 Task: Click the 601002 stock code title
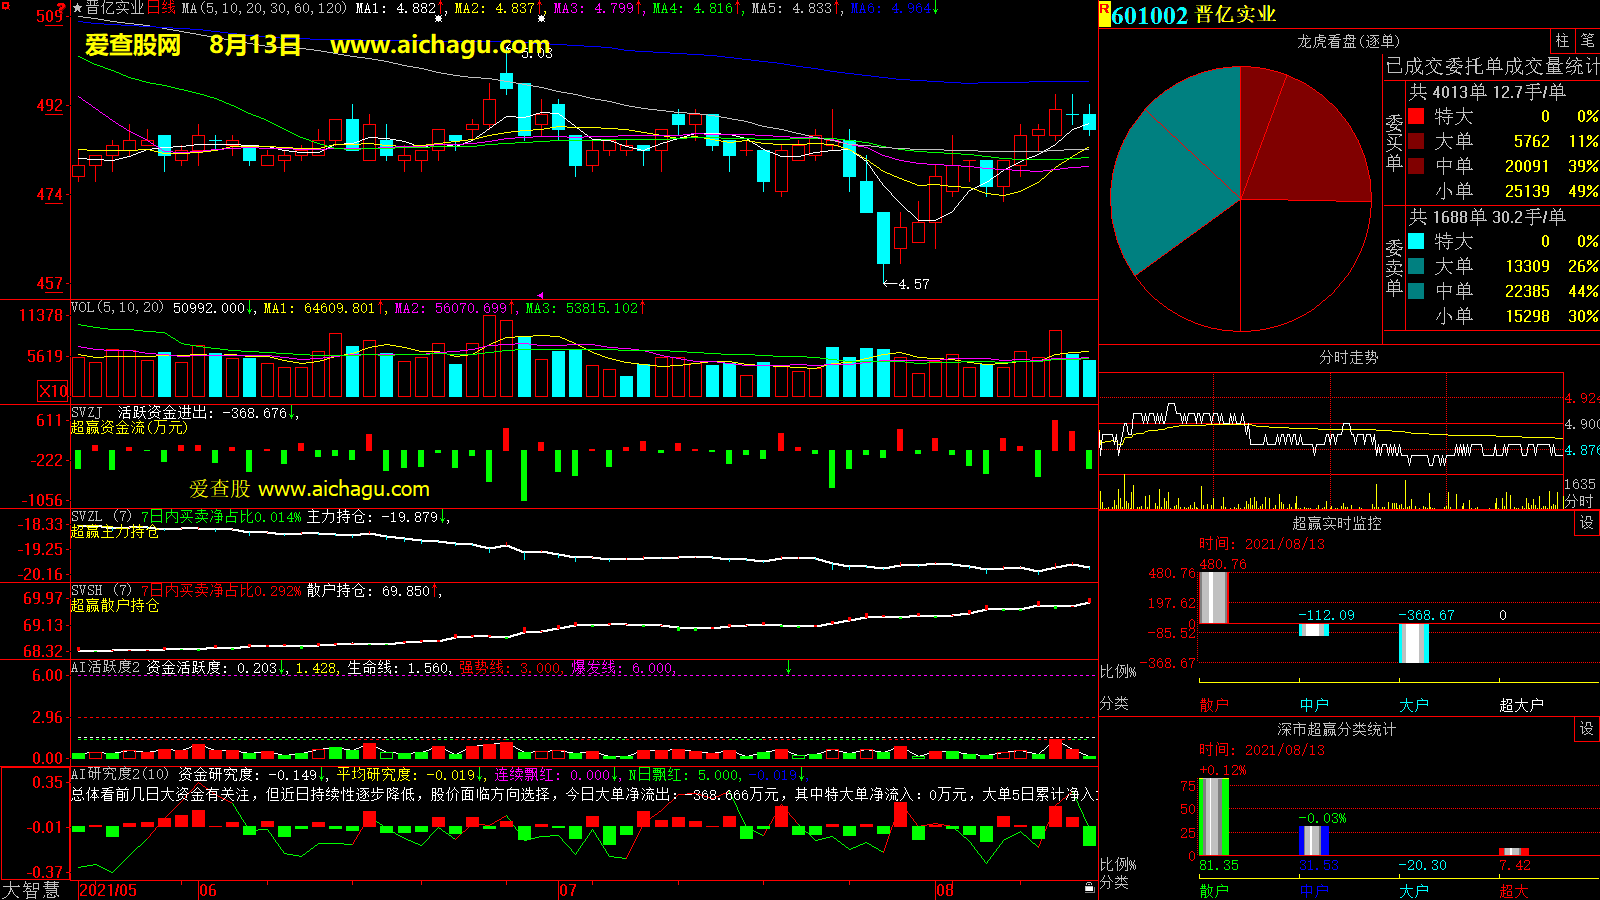[1149, 15]
